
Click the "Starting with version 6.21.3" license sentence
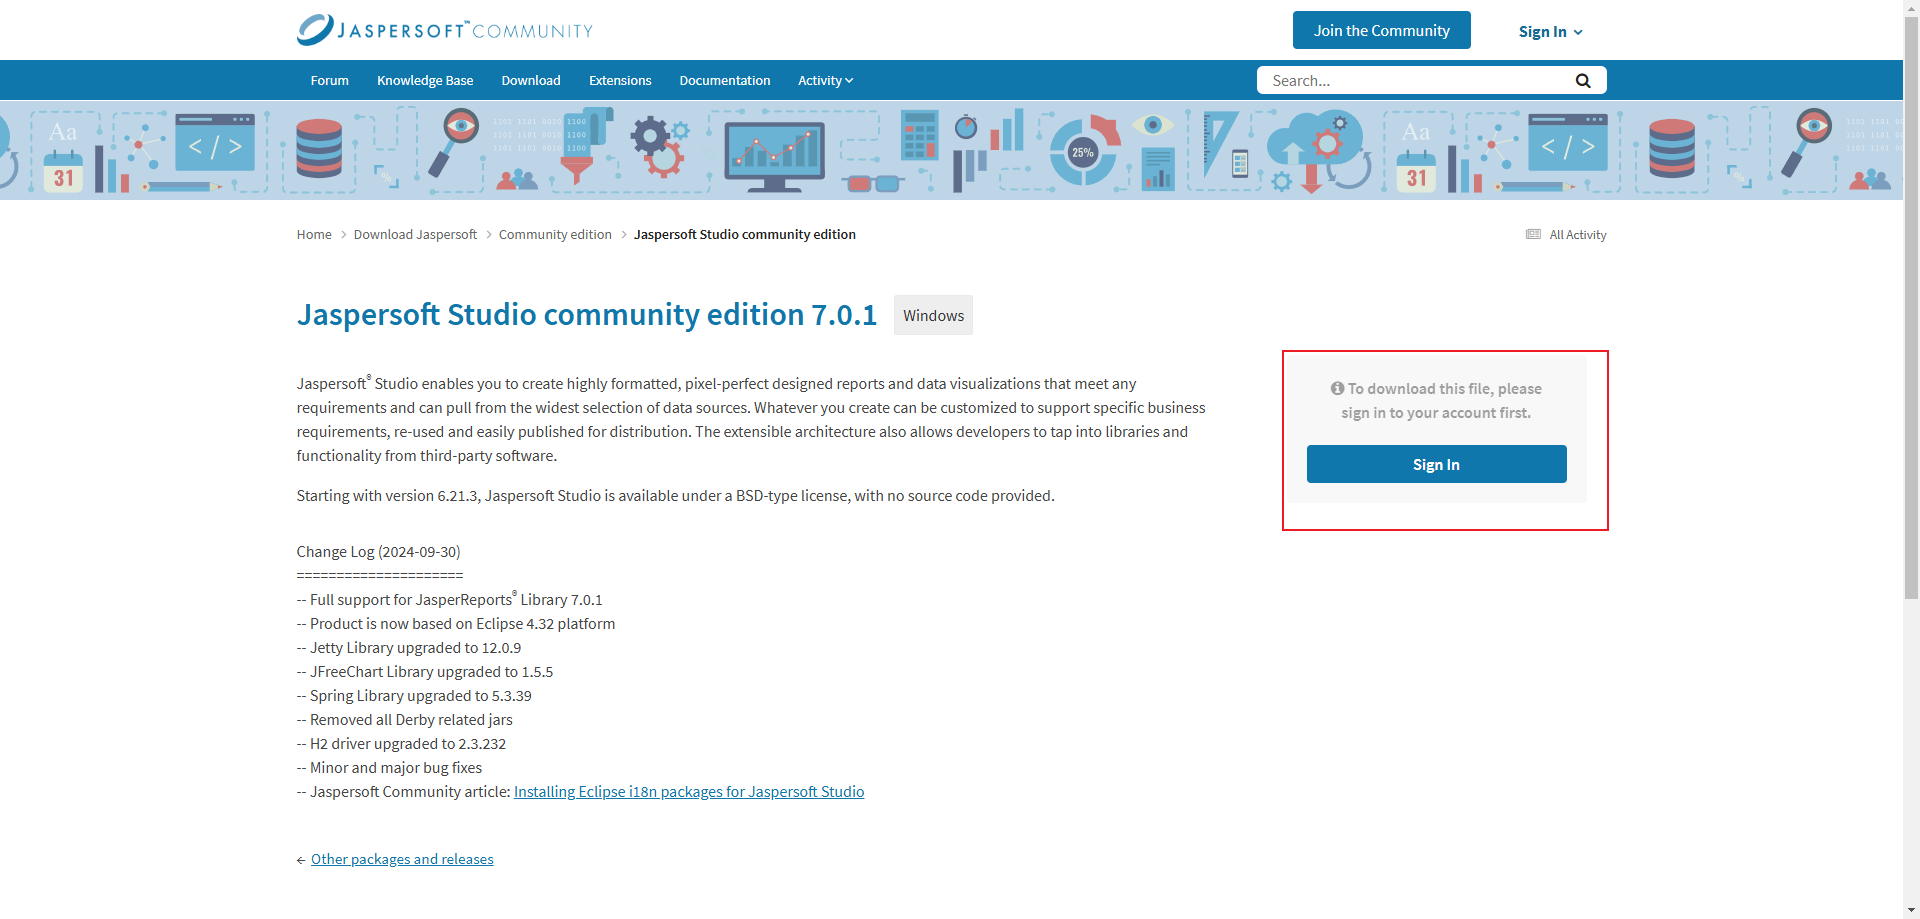tap(675, 496)
